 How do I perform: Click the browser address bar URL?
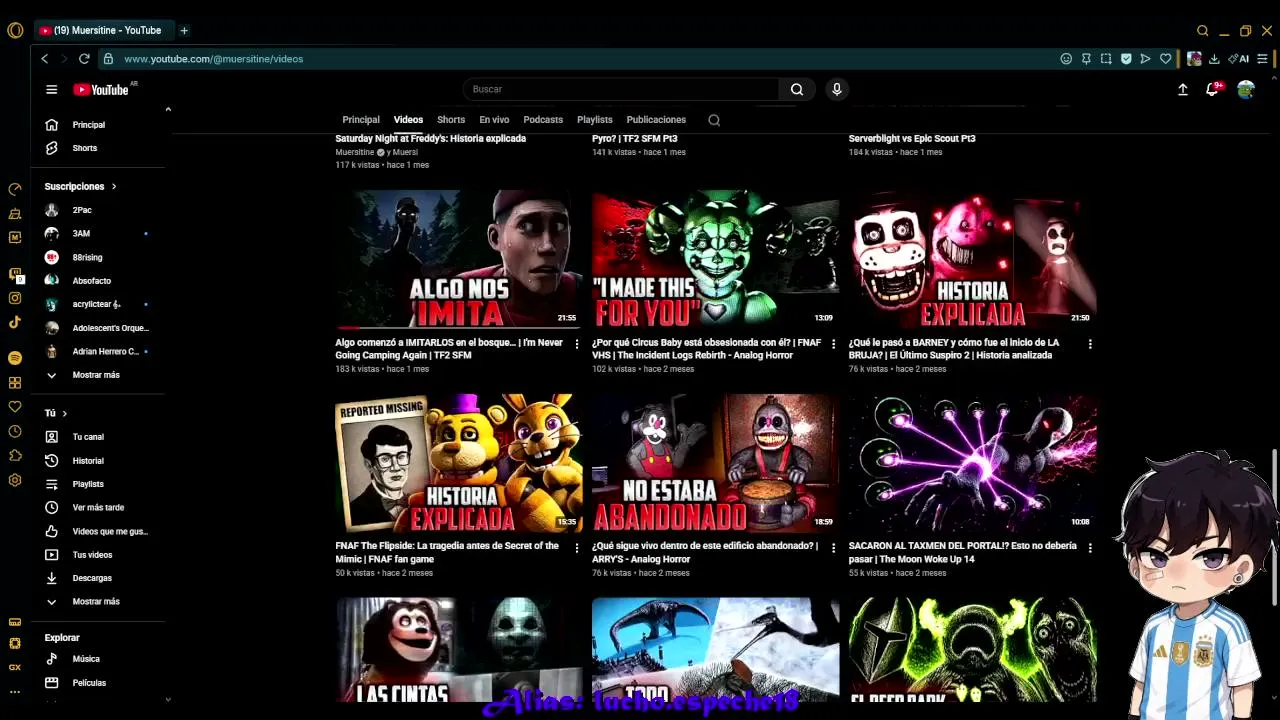click(x=214, y=59)
